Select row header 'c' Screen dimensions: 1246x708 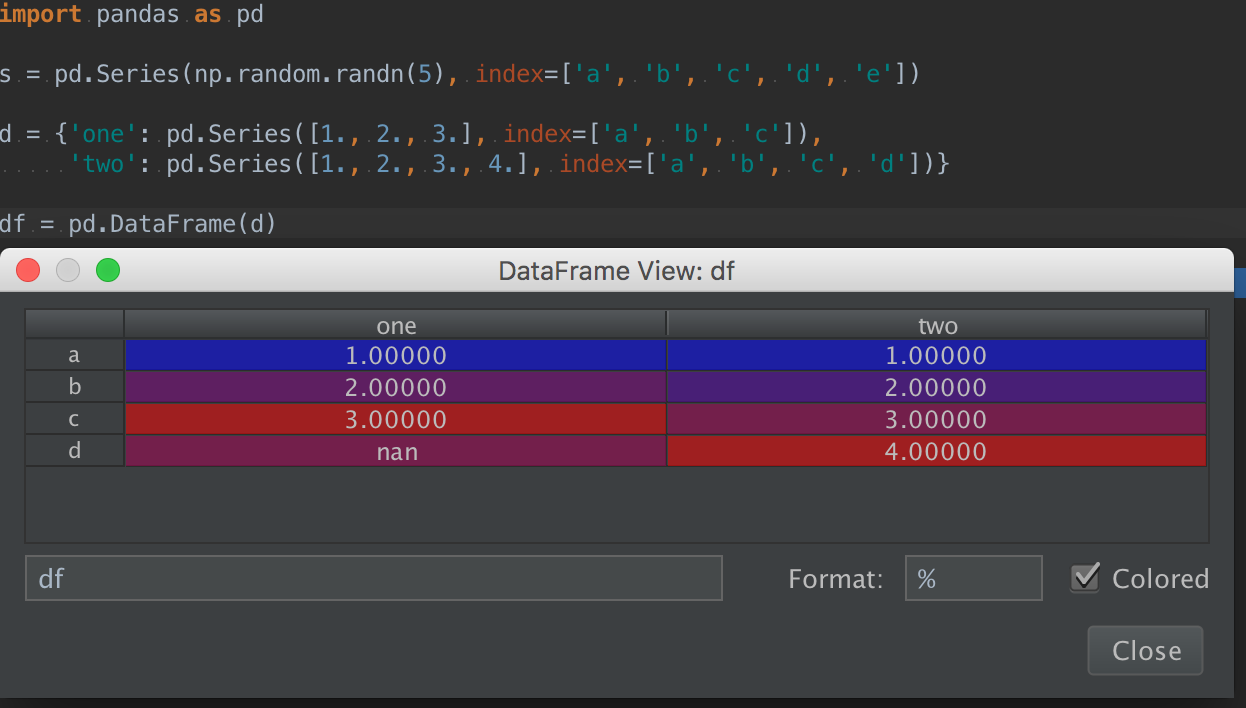[74, 419]
